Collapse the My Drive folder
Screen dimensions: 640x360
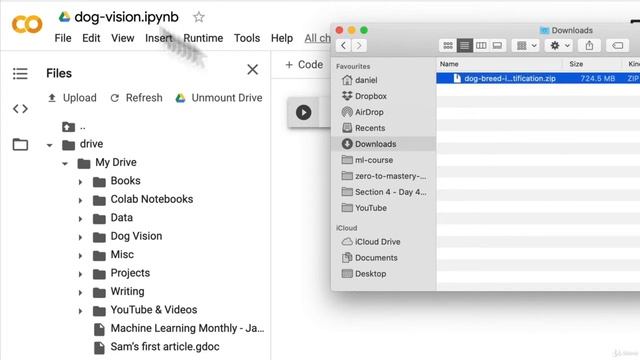tap(65, 164)
